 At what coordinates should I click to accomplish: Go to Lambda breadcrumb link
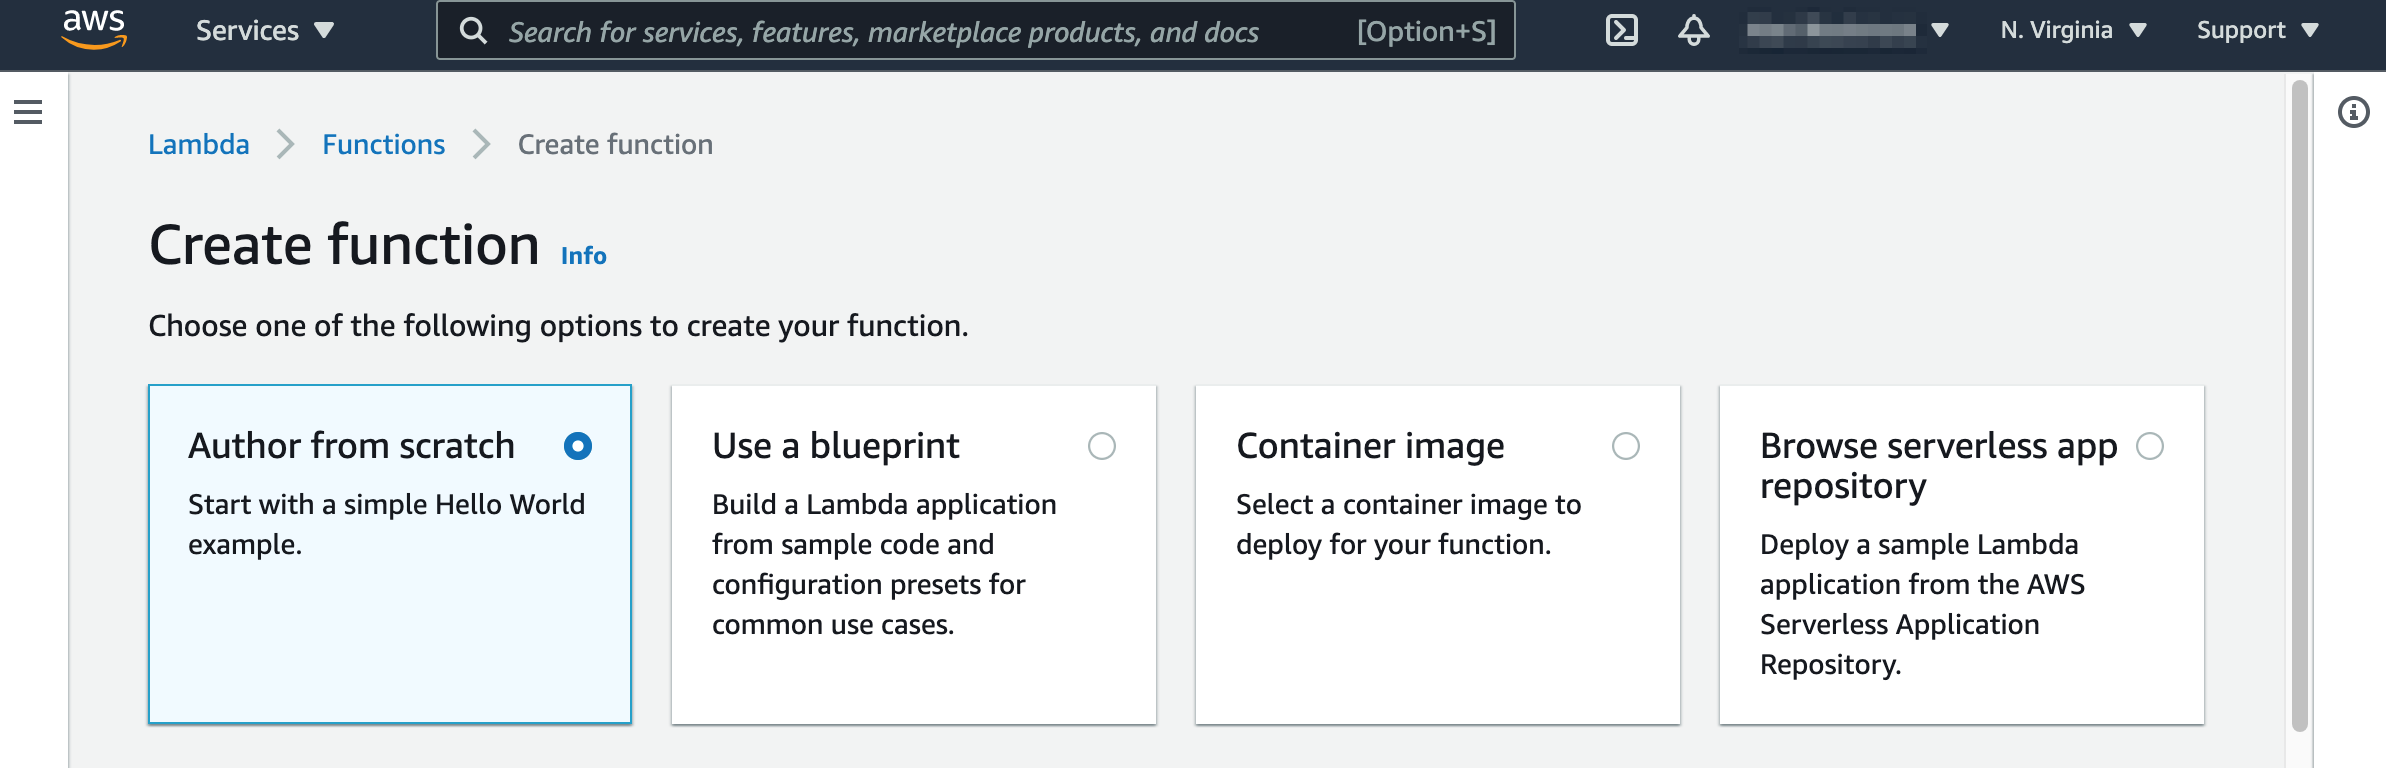pos(199,144)
